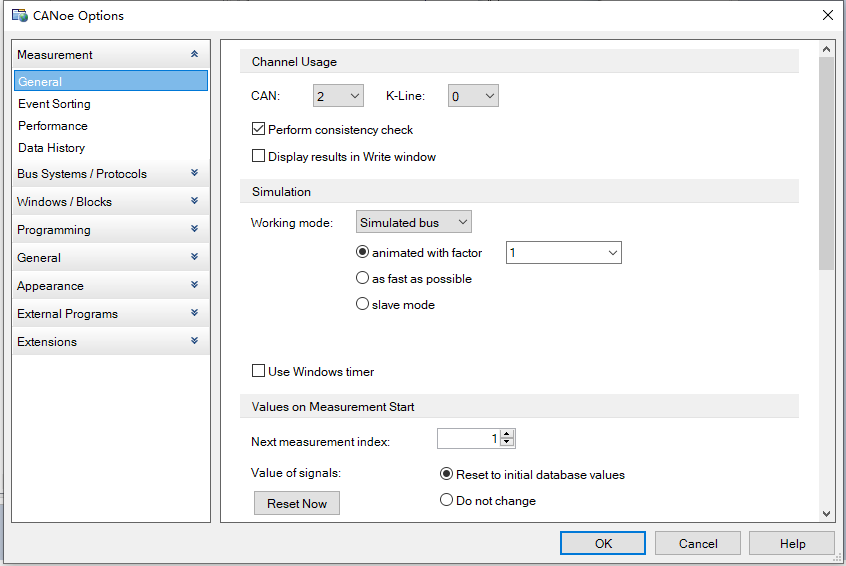Open the Working mode dropdown
This screenshot has width=846, height=566.
tap(414, 222)
